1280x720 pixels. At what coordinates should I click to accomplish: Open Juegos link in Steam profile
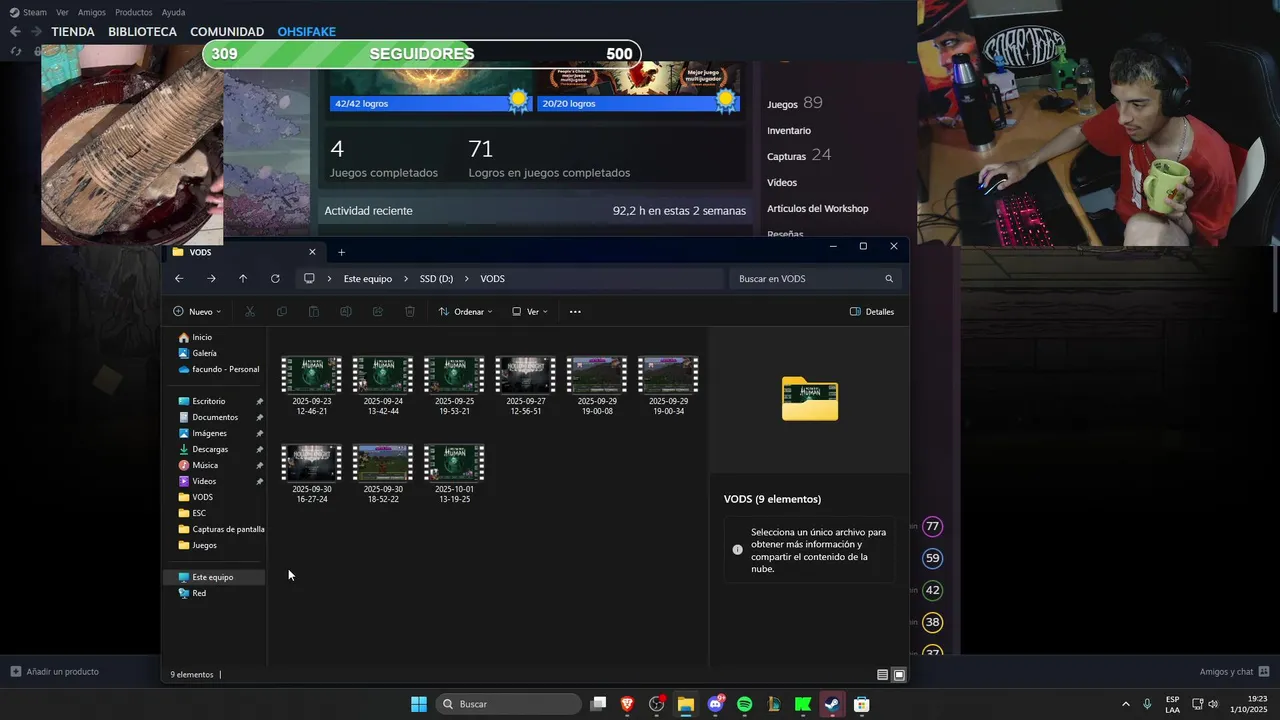click(x=782, y=104)
